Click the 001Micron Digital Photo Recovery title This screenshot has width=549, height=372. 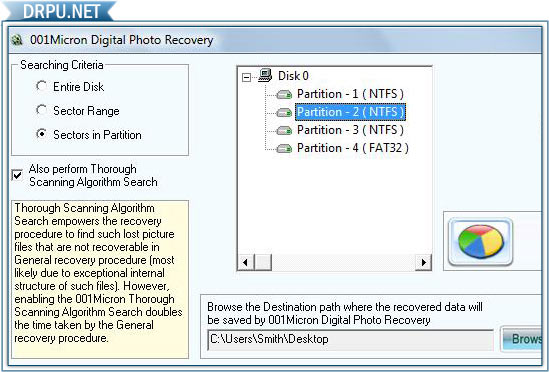(121, 40)
